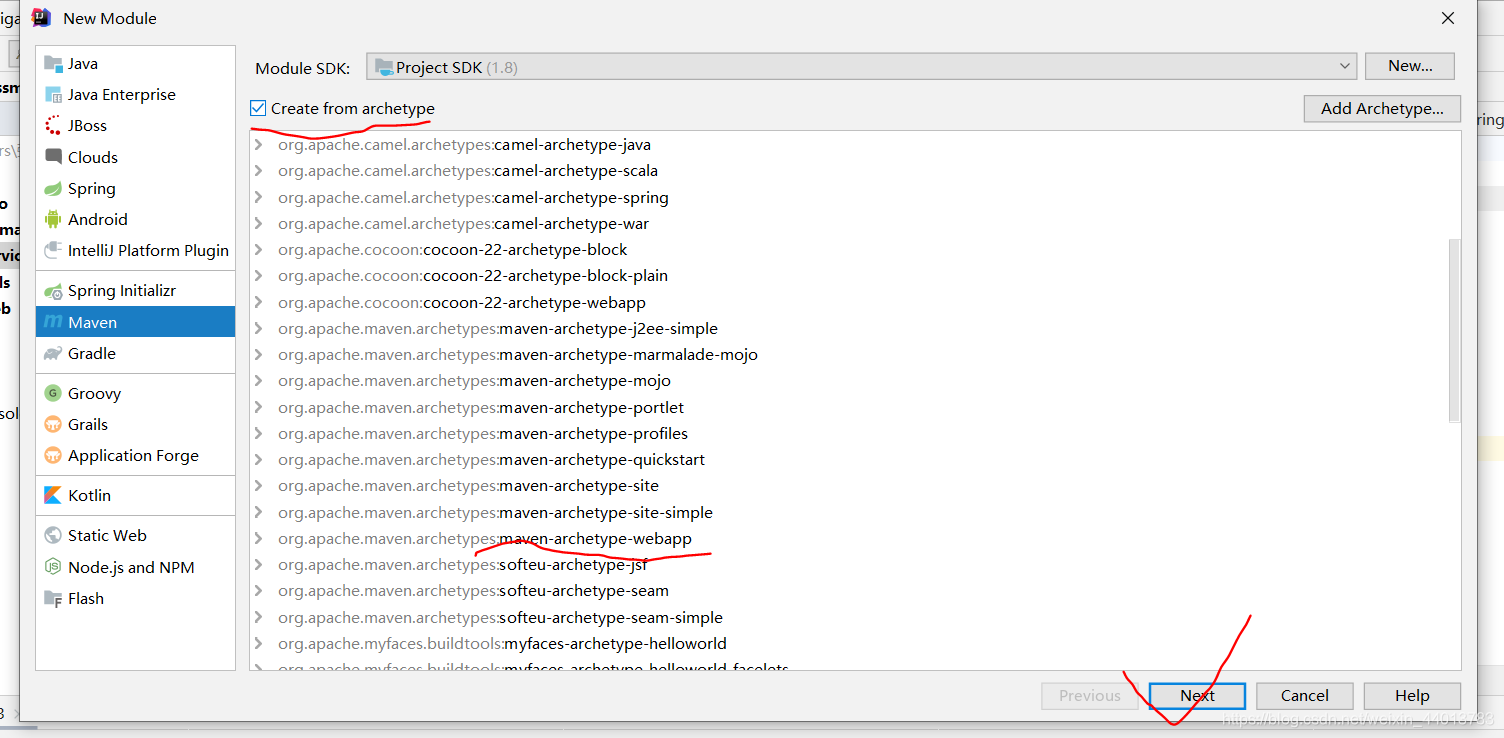
Task: Expand the maven-archetype-quickstart node
Action: click(x=259, y=459)
